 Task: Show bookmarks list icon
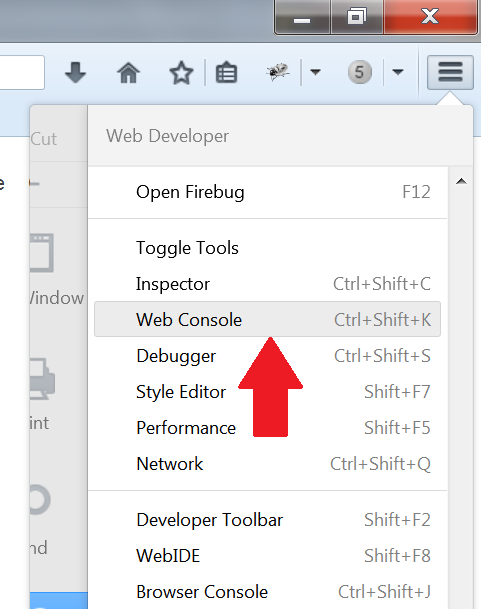coord(226,72)
